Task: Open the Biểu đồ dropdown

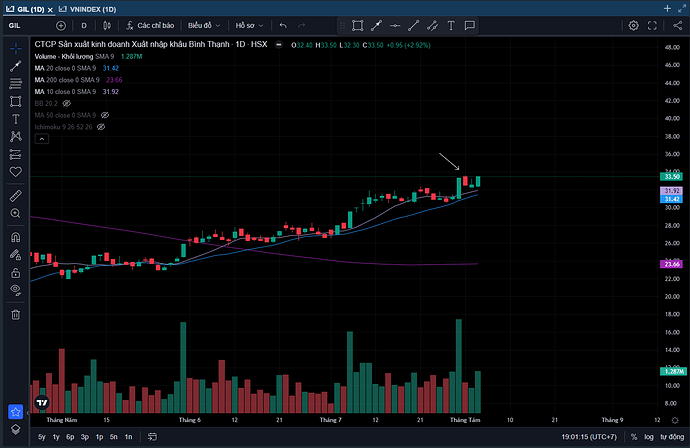Action: pos(202,25)
